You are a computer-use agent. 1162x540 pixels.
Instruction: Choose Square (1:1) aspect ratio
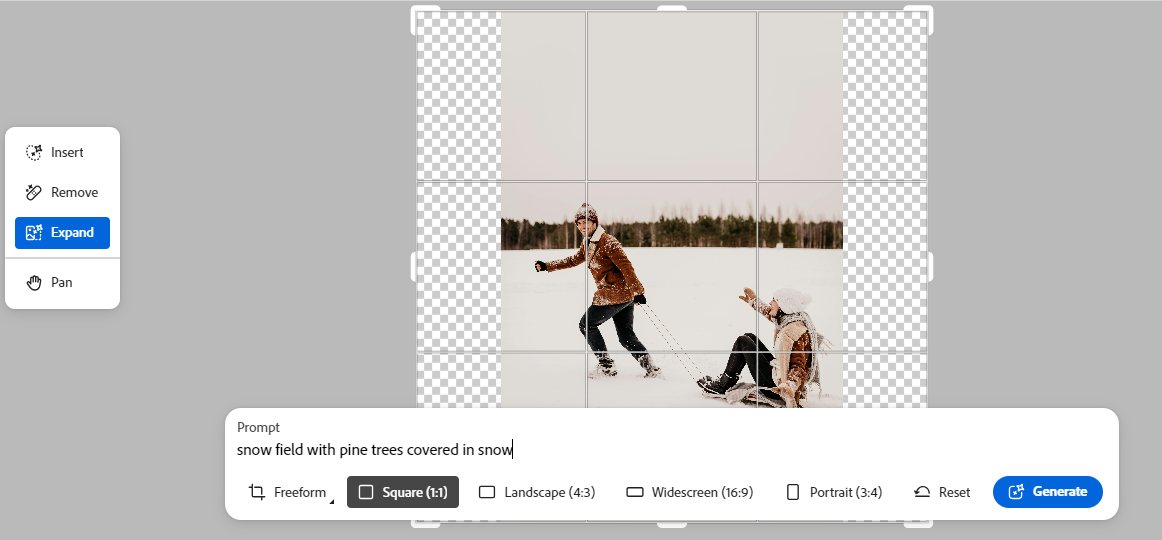click(x=402, y=492)
